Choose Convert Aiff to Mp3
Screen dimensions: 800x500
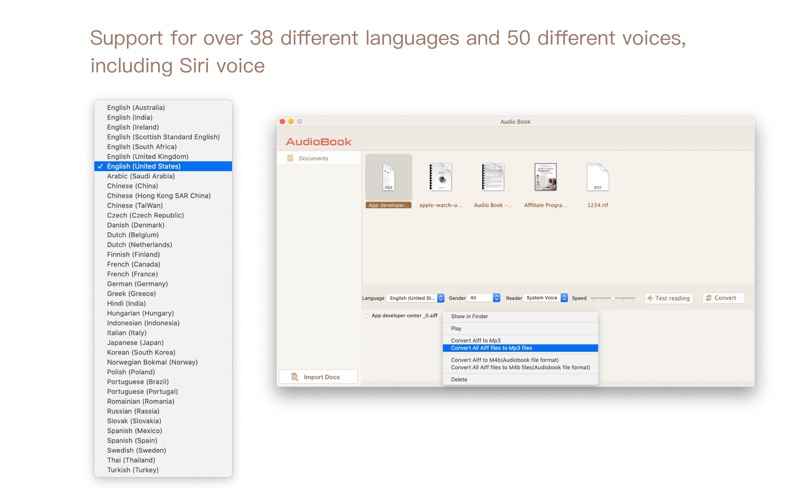click(x=520, y=340)
